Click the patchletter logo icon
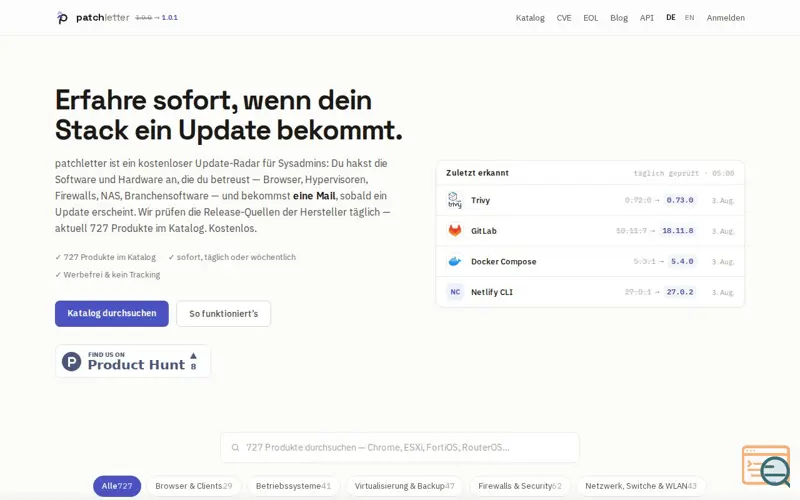Viewport: 800px width, 500px height. [62, 18]
